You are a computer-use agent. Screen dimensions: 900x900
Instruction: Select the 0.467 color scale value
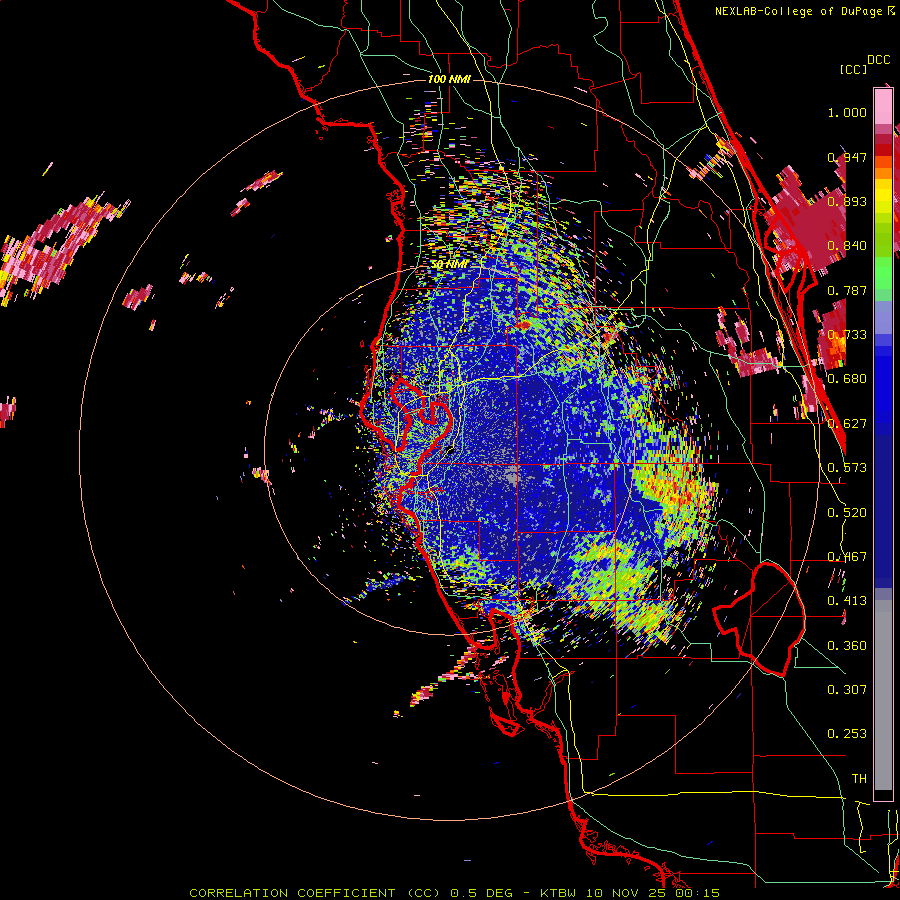[847, 557]
